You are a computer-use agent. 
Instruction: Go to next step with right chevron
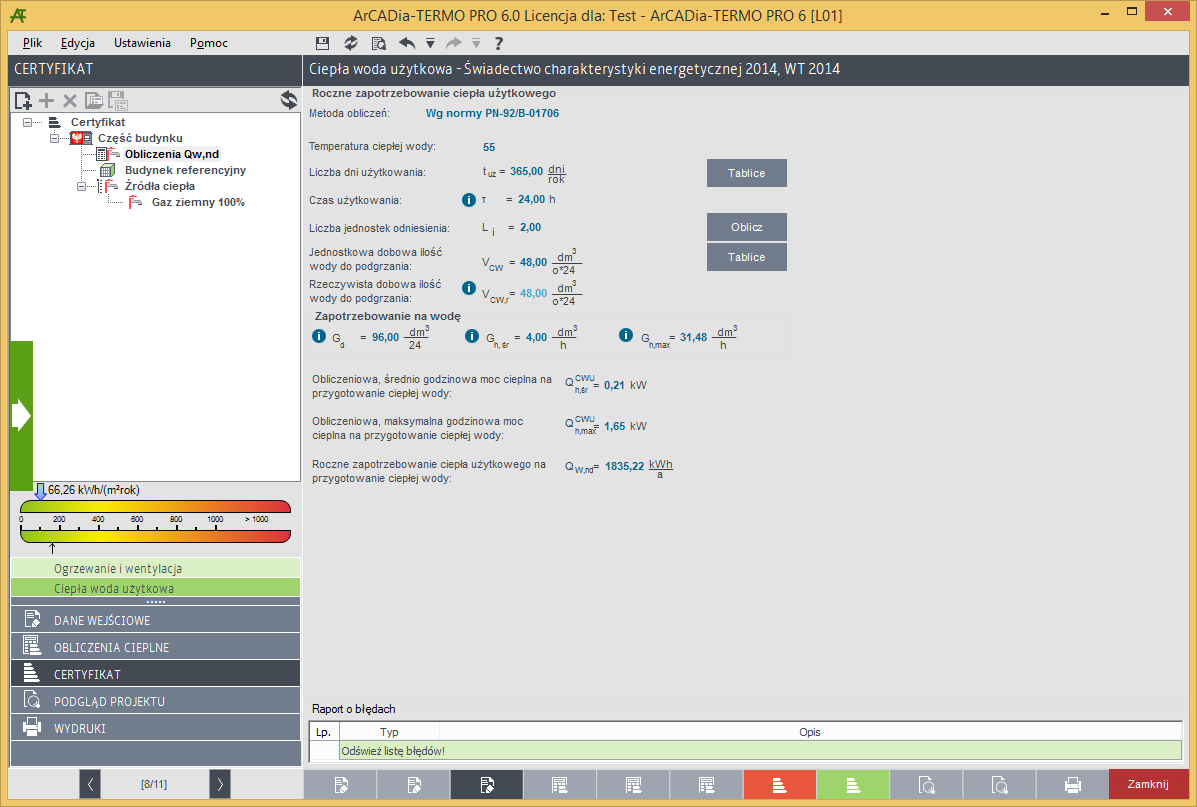(x=220, y=784)
